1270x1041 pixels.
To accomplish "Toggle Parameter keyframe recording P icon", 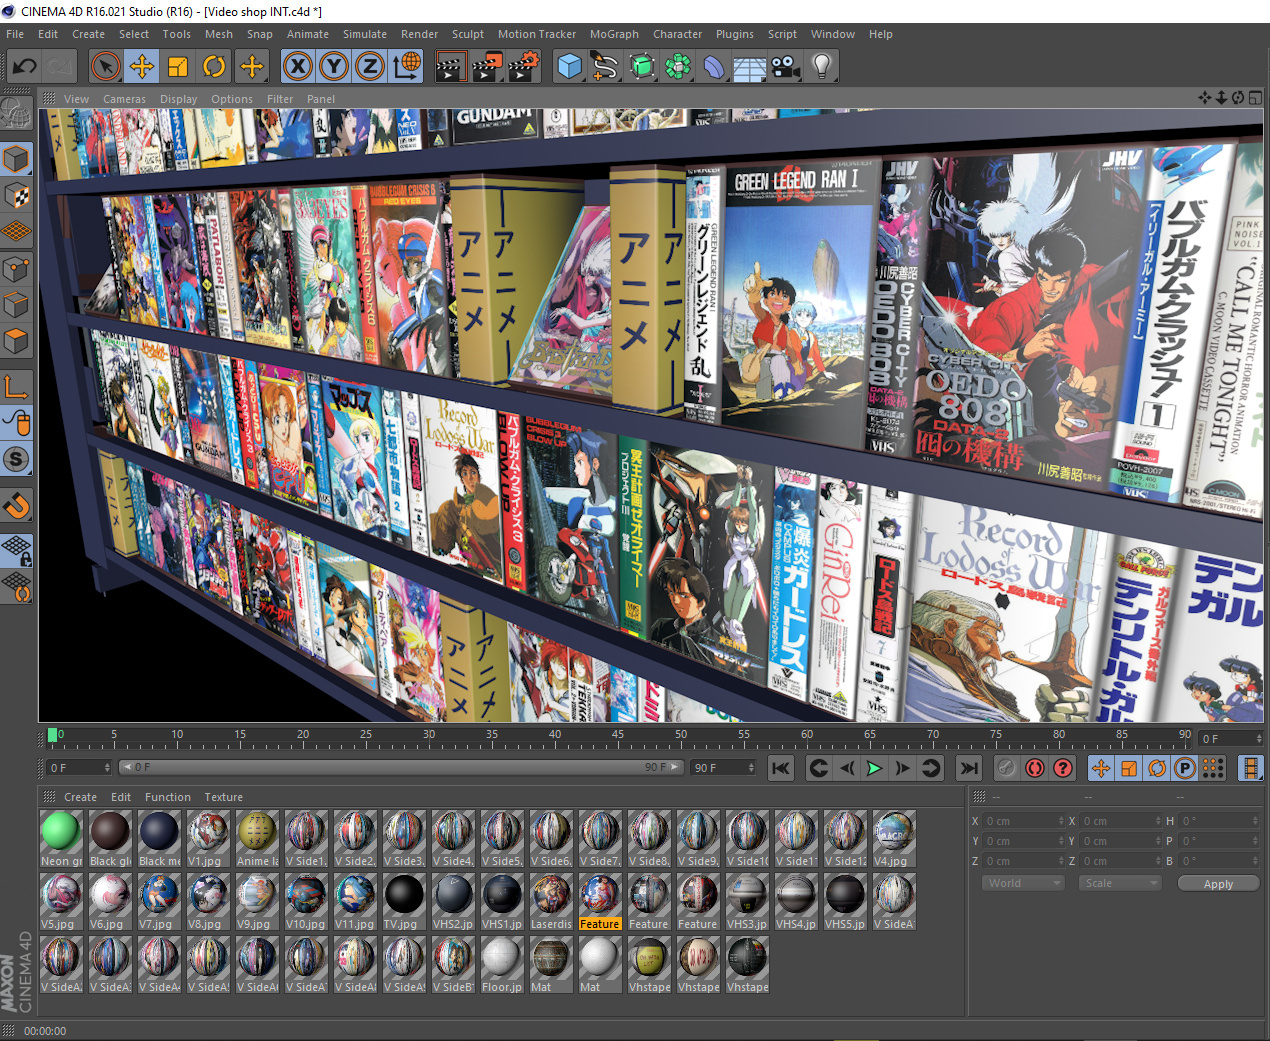I will [1185, 768].
